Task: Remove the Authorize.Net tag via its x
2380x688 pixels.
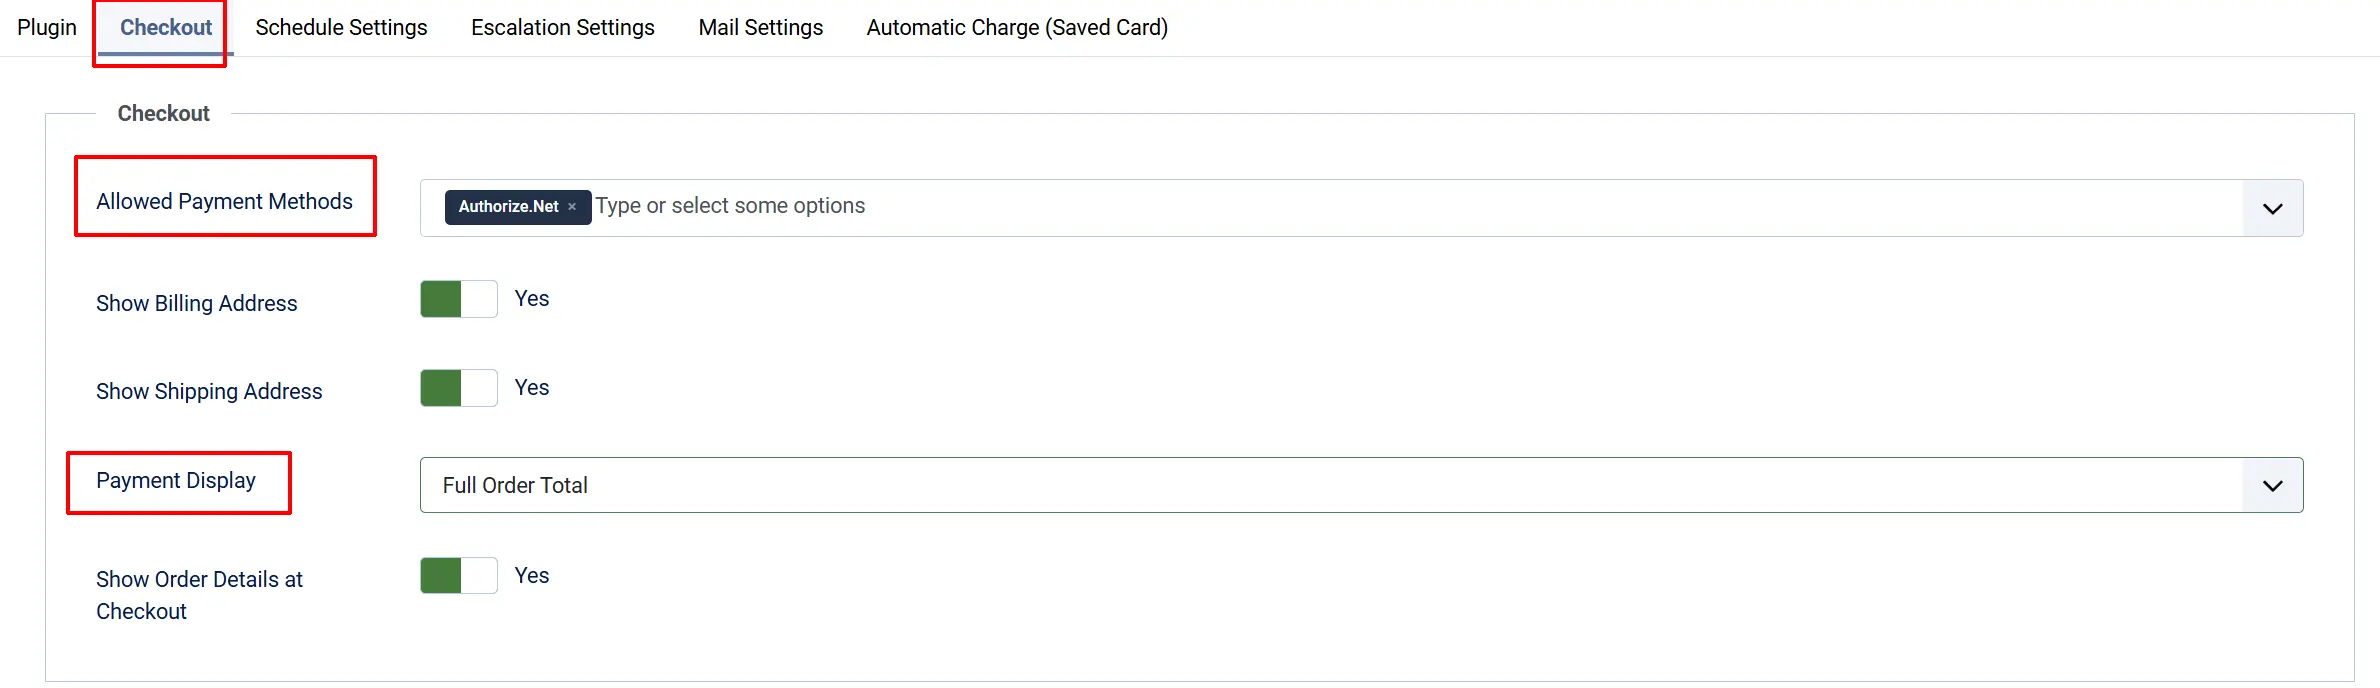Action: click(572, 207)
